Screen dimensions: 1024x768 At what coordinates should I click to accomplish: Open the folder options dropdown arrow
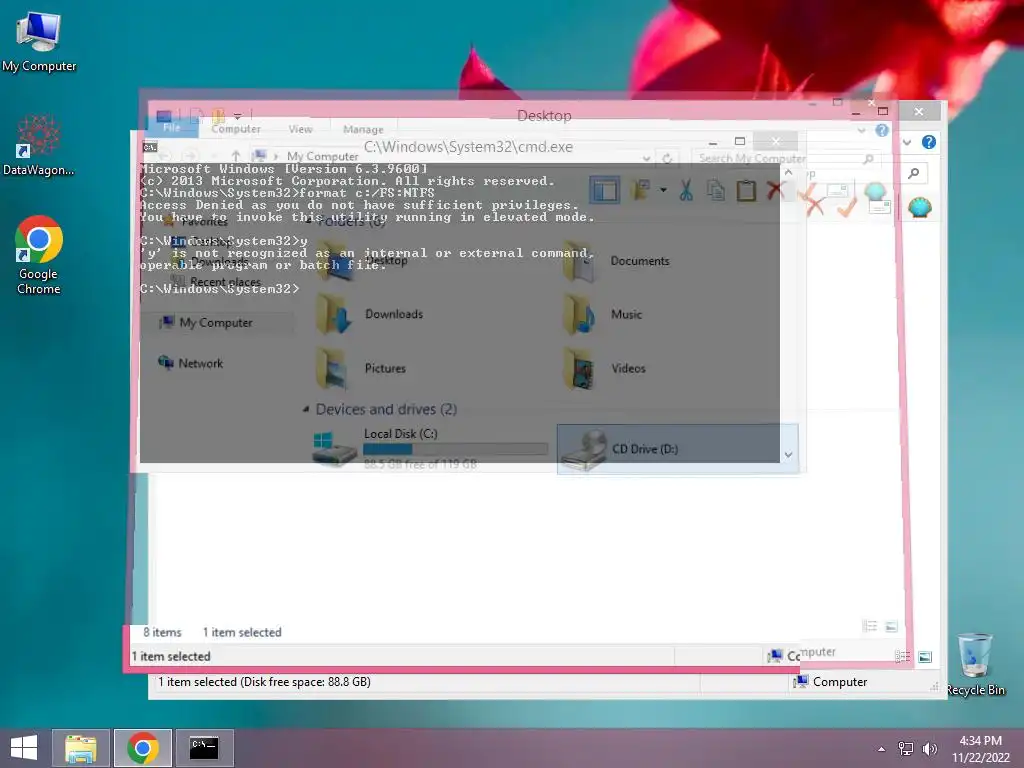pos(663,190)
